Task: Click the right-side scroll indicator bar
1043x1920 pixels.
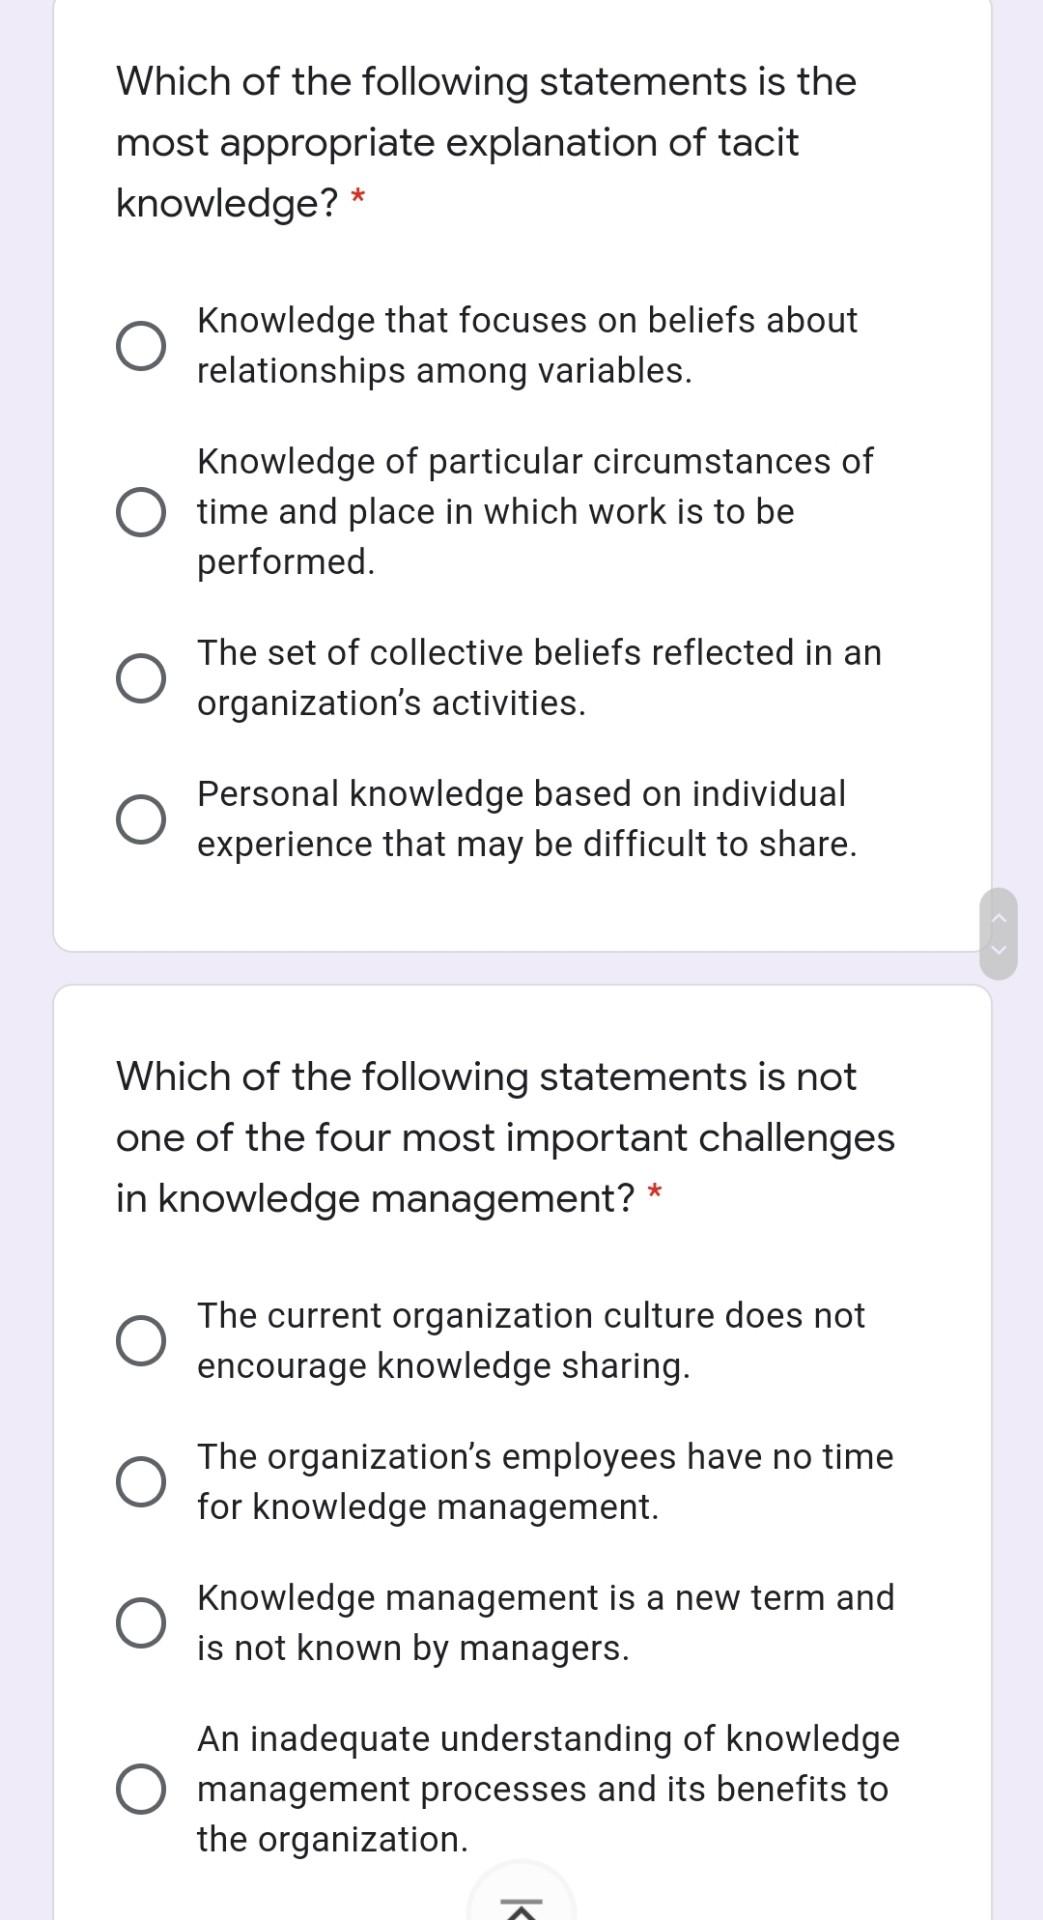Action: tap(1000, 932)
